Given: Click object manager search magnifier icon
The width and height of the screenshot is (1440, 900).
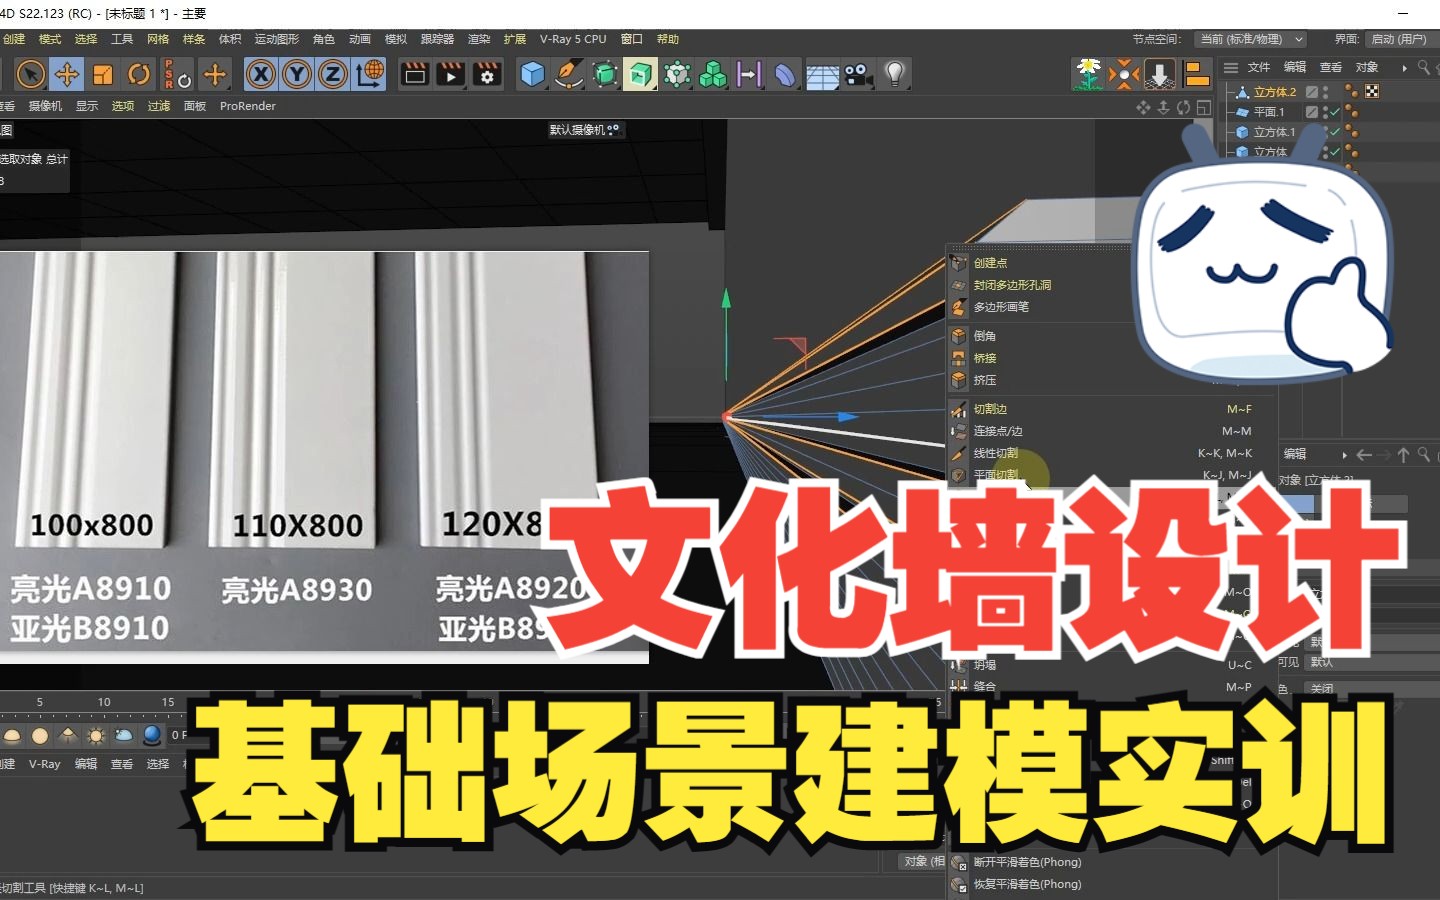Looking at the screenshot, I should pos(1424,68).
